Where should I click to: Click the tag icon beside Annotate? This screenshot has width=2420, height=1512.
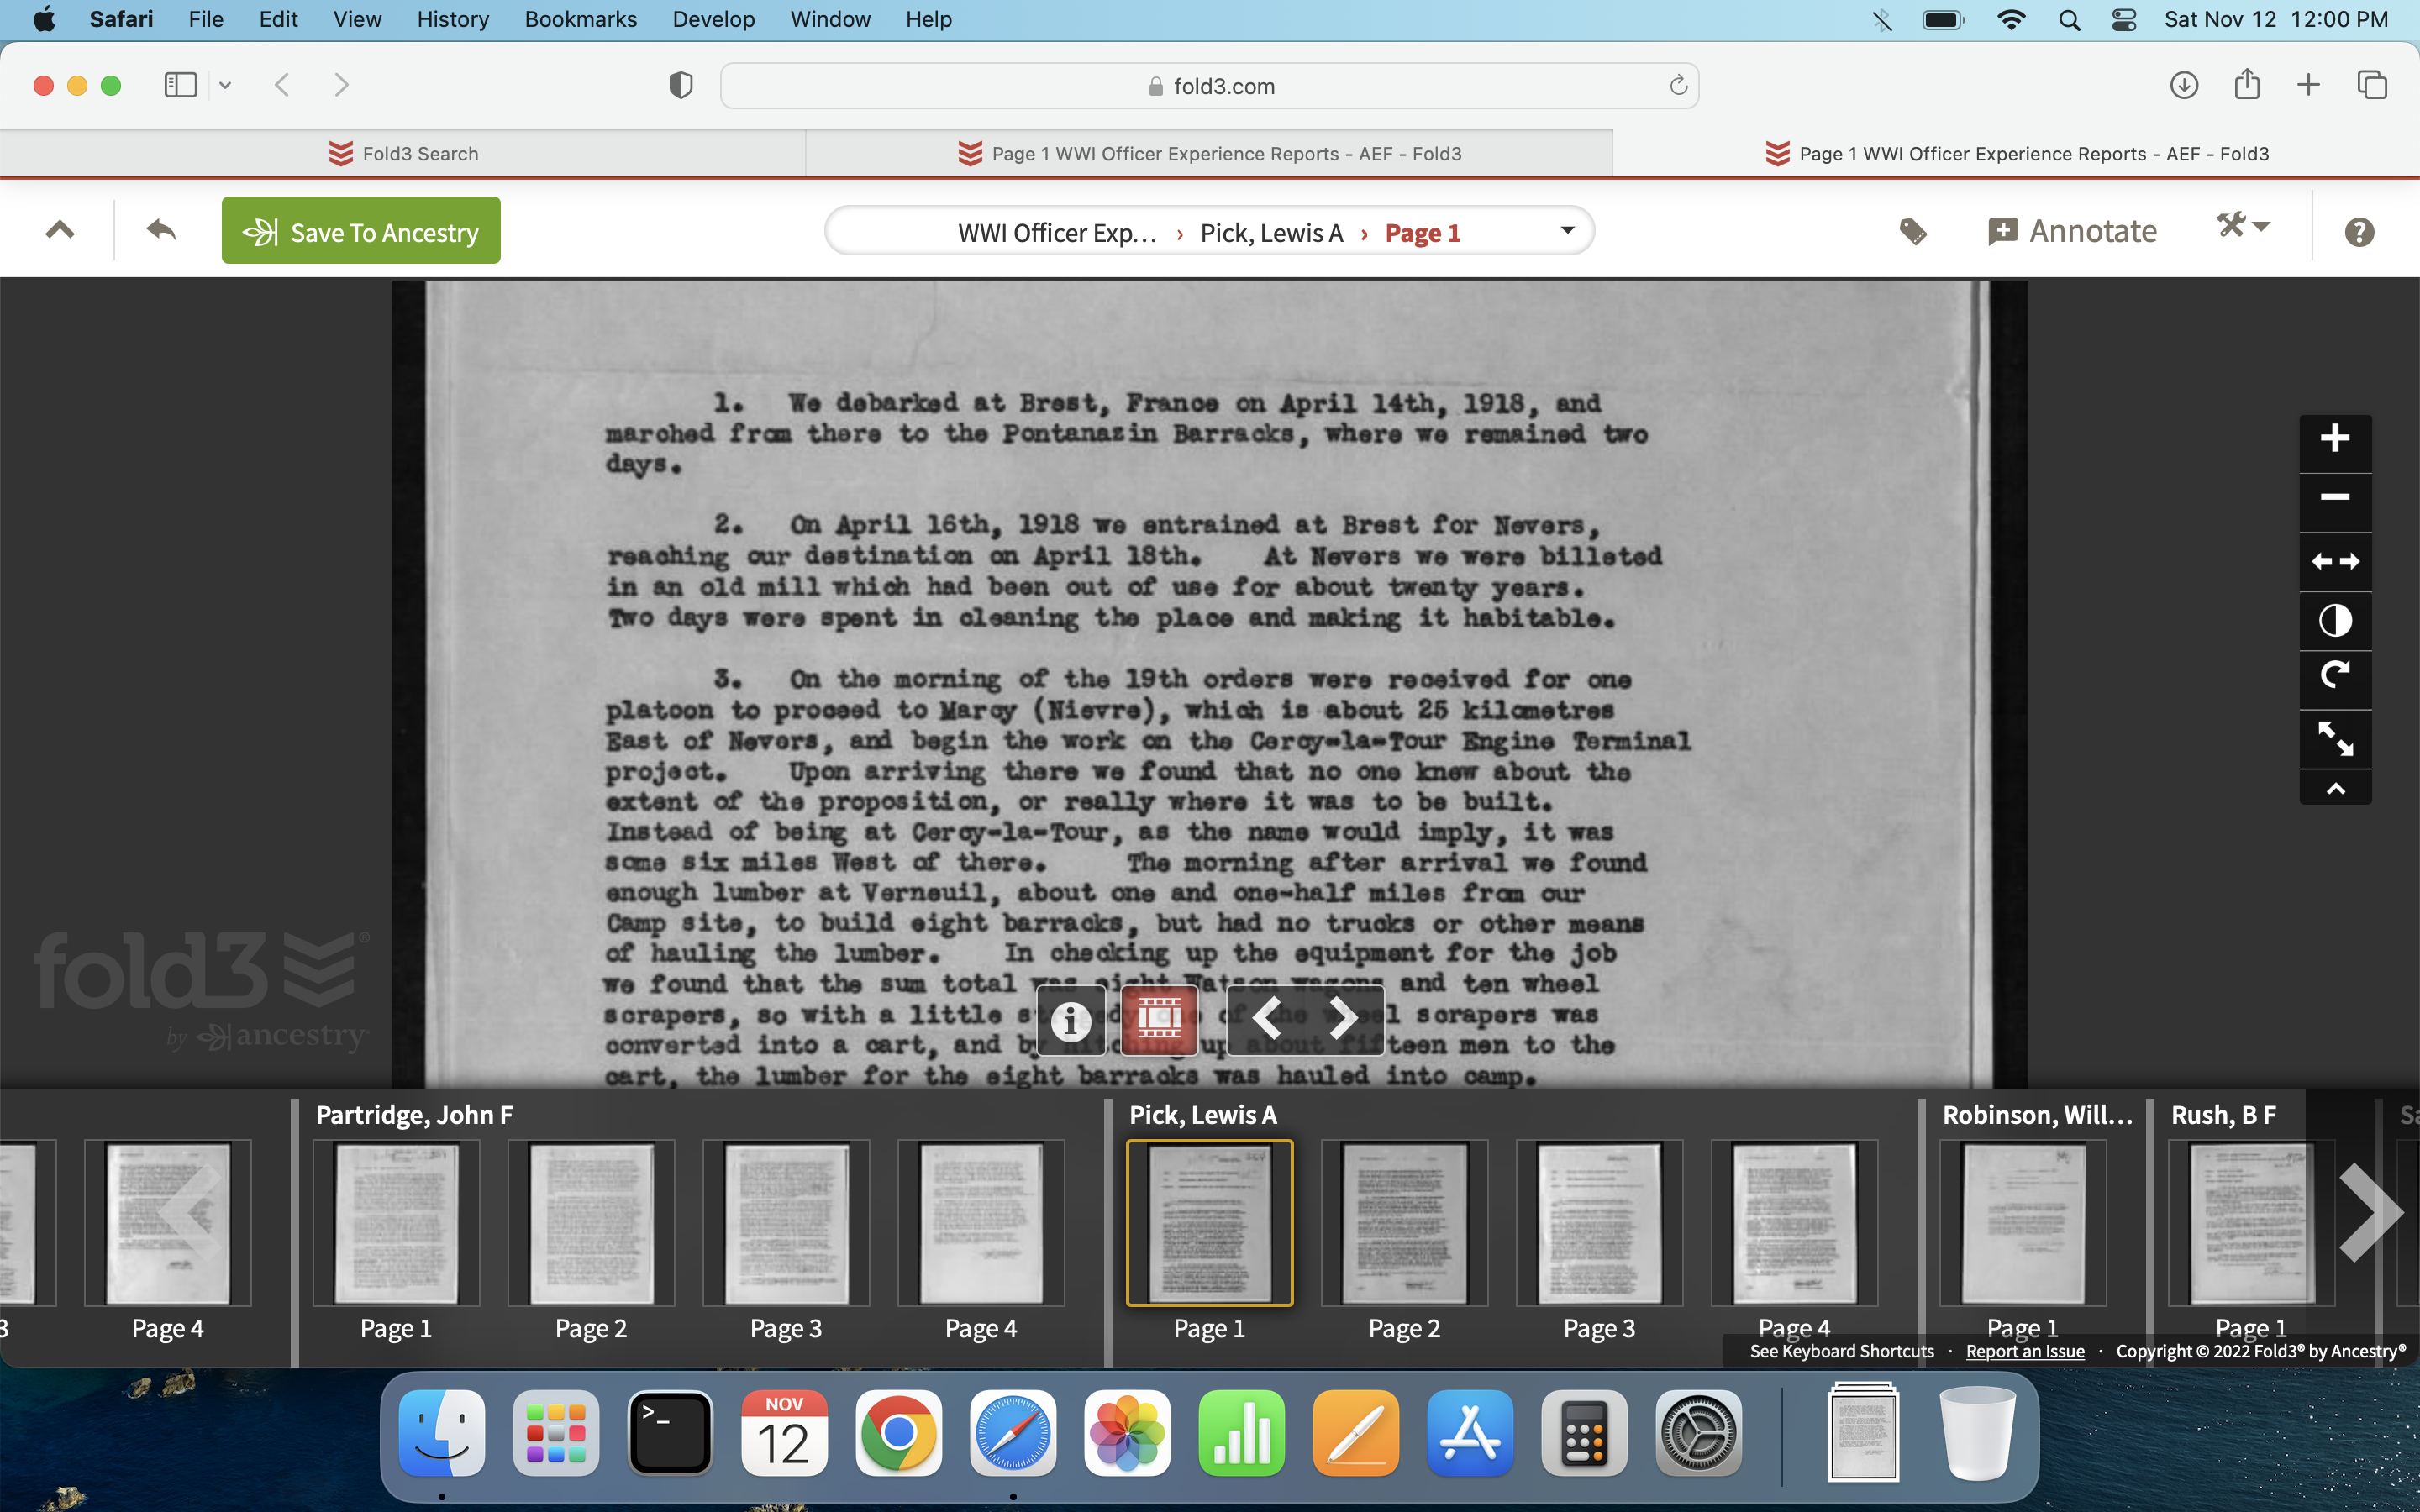point(1912,232)
